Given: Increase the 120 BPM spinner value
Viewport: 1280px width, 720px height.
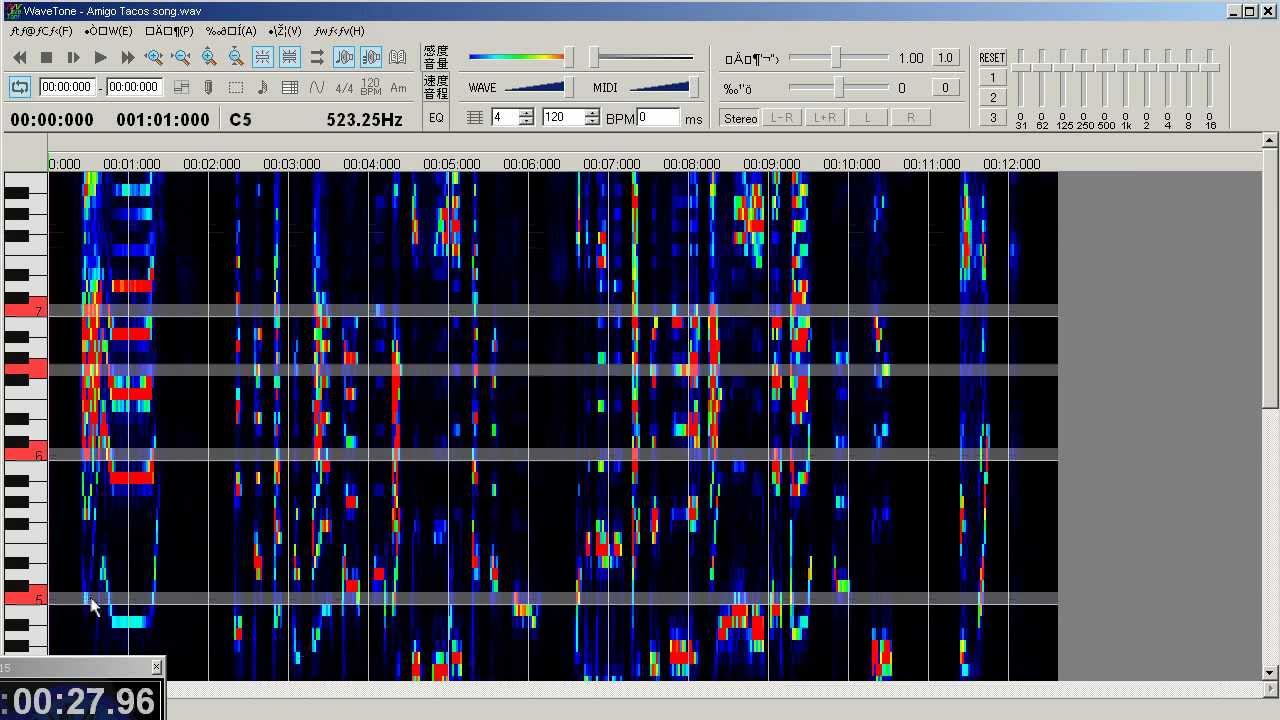Looking at the screenshot, I should tap(592, 113).
